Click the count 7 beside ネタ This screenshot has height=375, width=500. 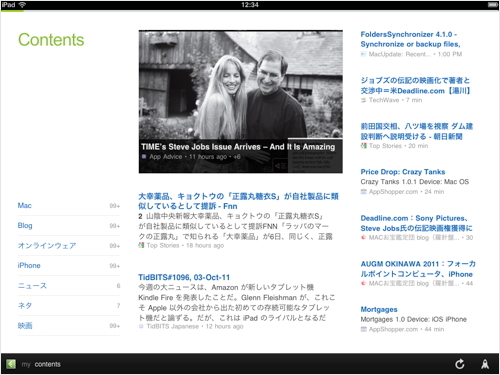pyautogui.click(x=118, y=306)
